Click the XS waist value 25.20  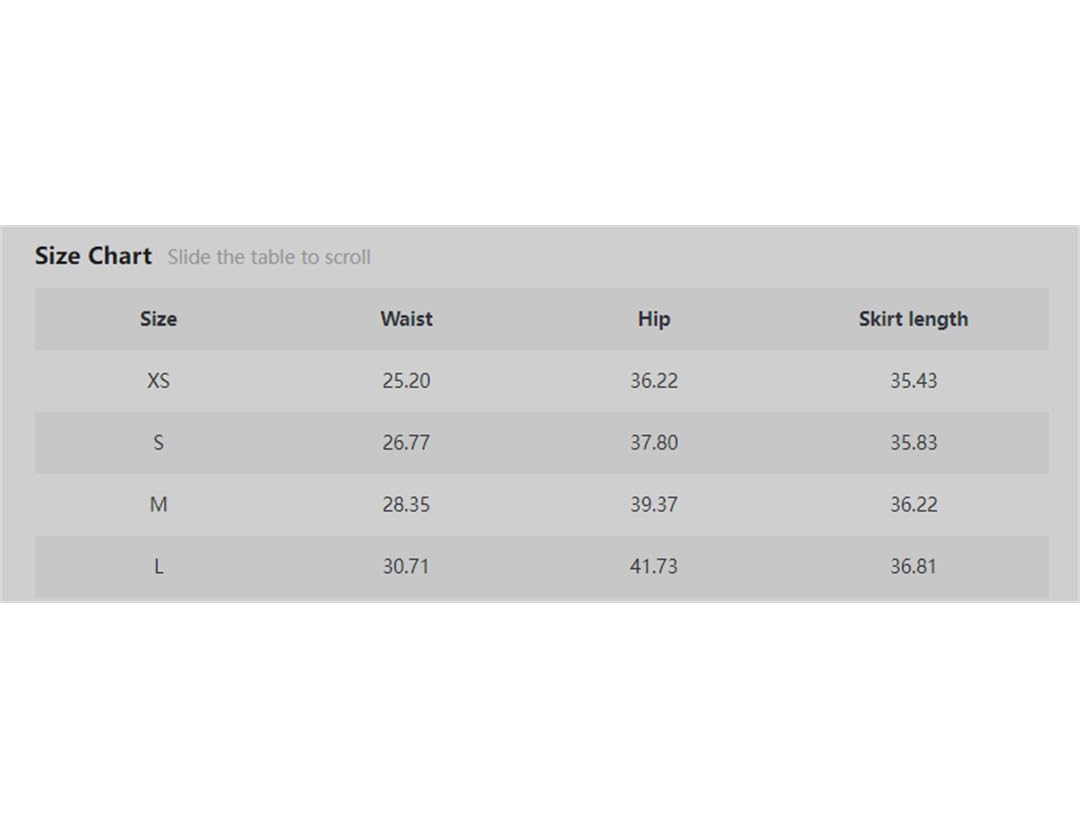tap(406, 380)
